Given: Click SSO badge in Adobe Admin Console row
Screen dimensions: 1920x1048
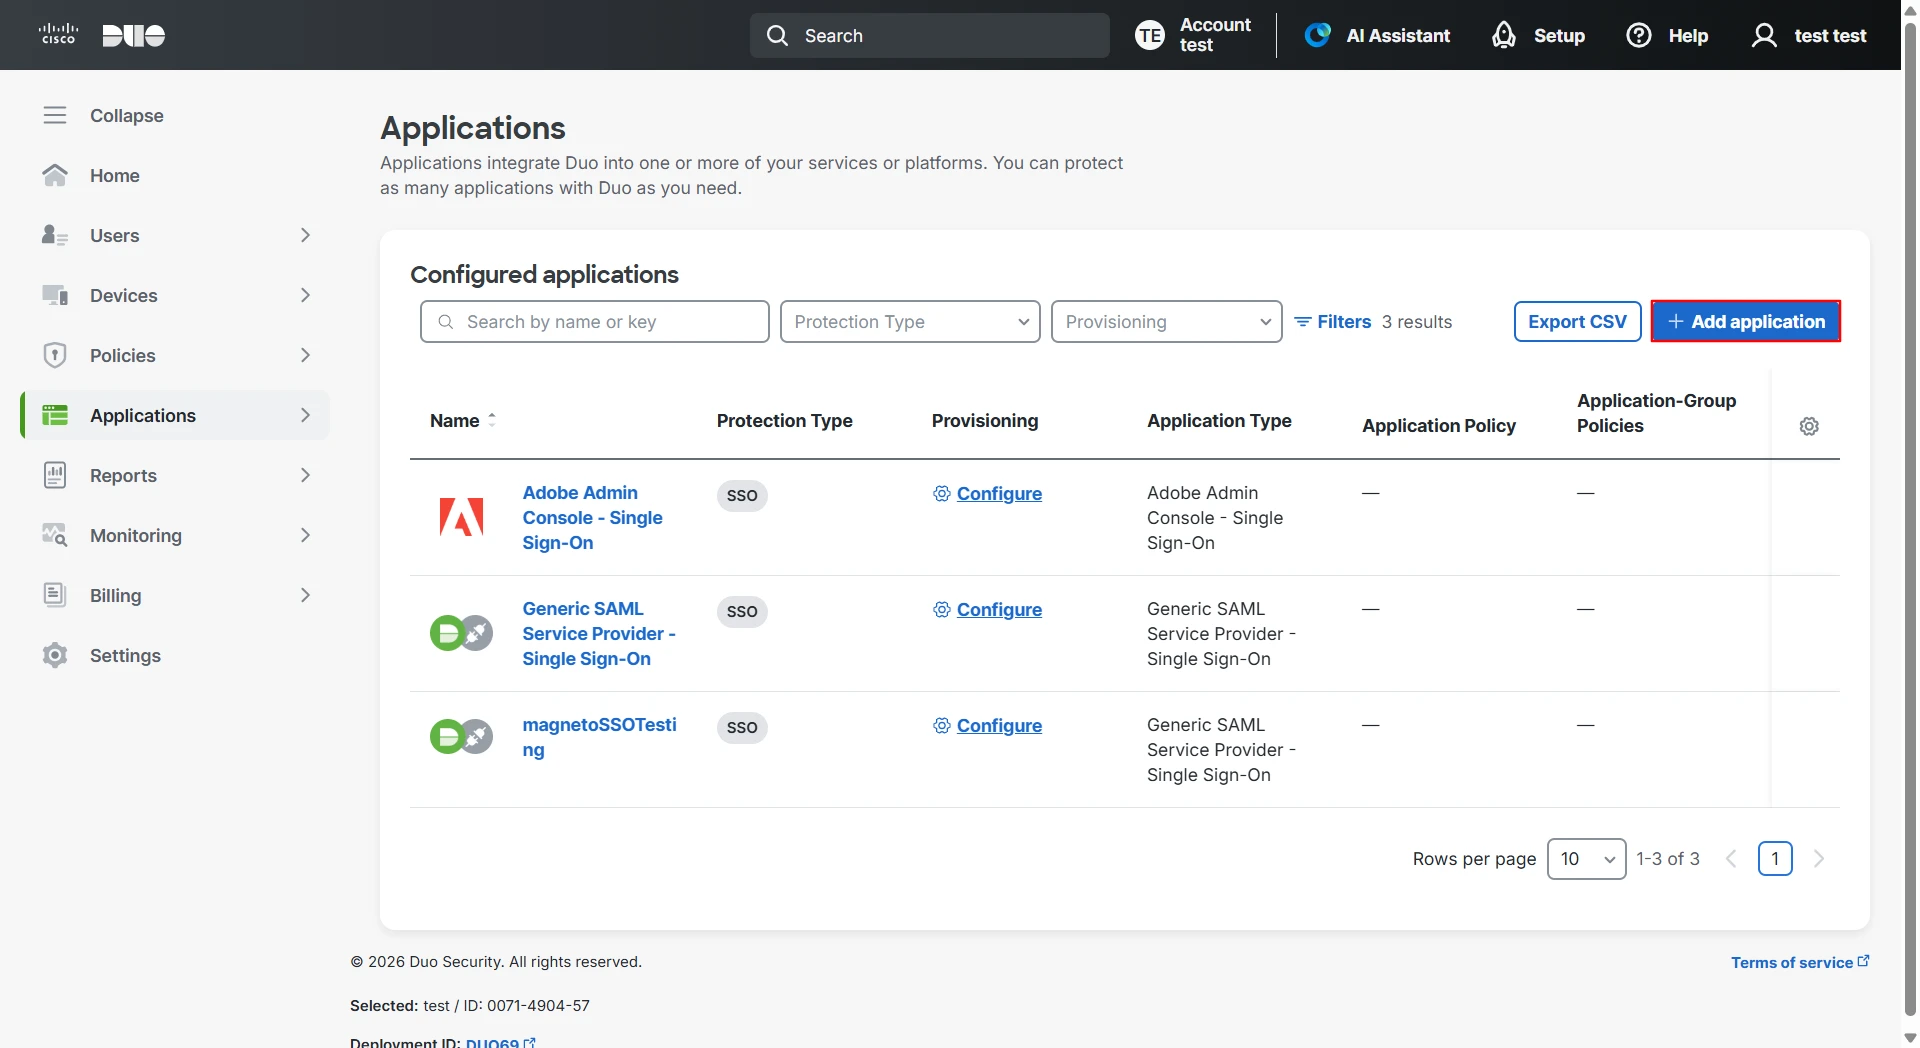Looking at the screenshot, I should tap(742, 496).
